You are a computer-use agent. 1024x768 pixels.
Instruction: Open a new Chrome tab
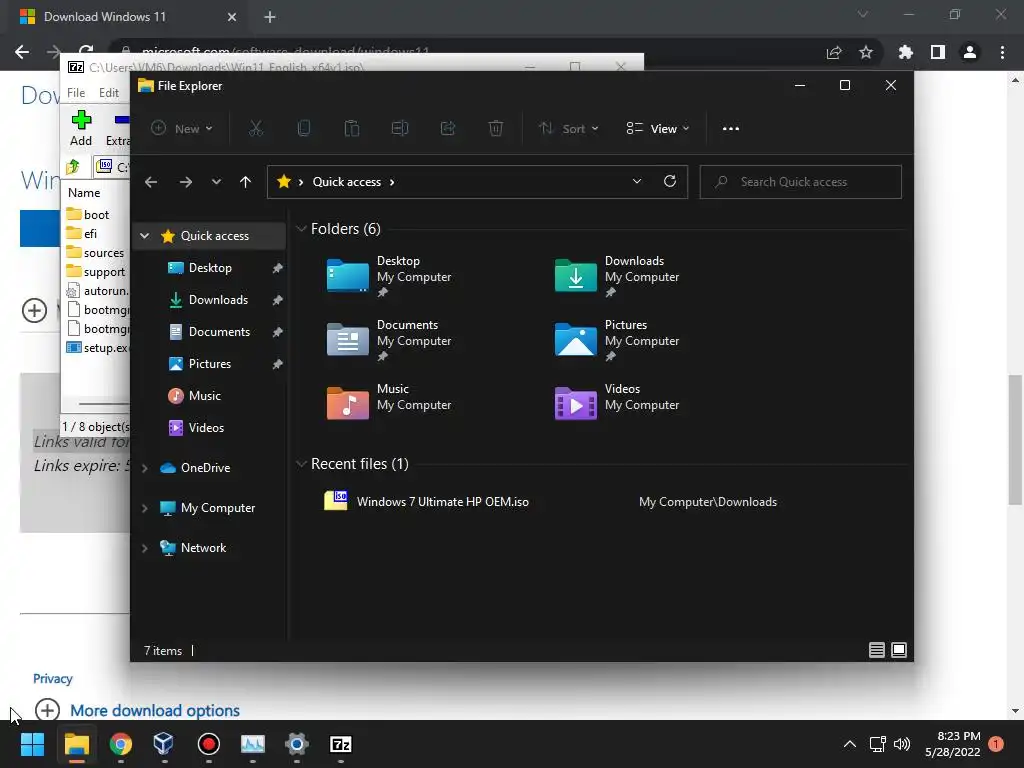pyautogui.click(x=270, y=17)
